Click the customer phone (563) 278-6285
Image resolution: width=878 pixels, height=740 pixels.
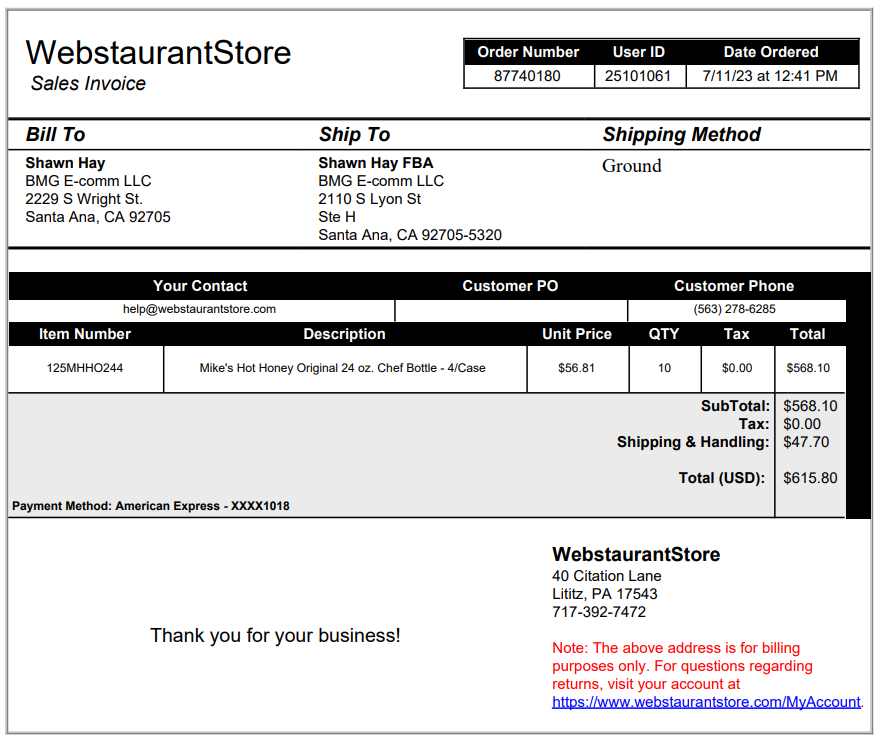(x=734, y=309)
